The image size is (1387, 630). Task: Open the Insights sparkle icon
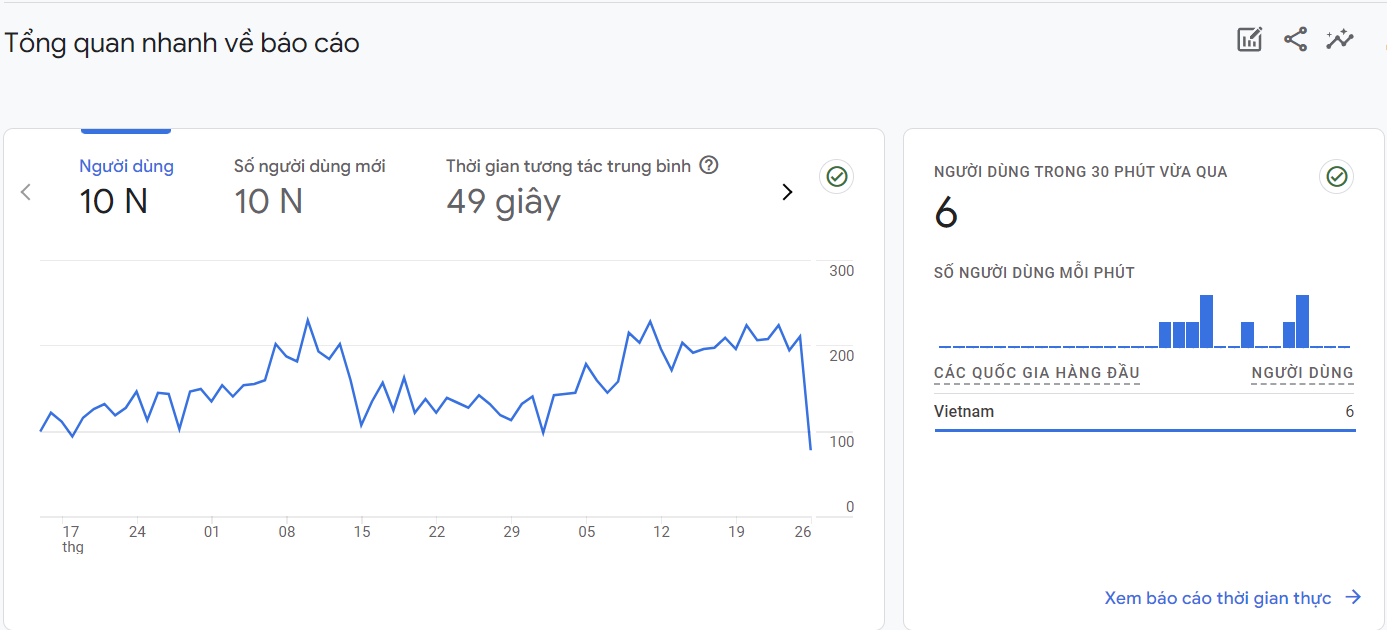pyautogui.click(x=1340, y=40)
